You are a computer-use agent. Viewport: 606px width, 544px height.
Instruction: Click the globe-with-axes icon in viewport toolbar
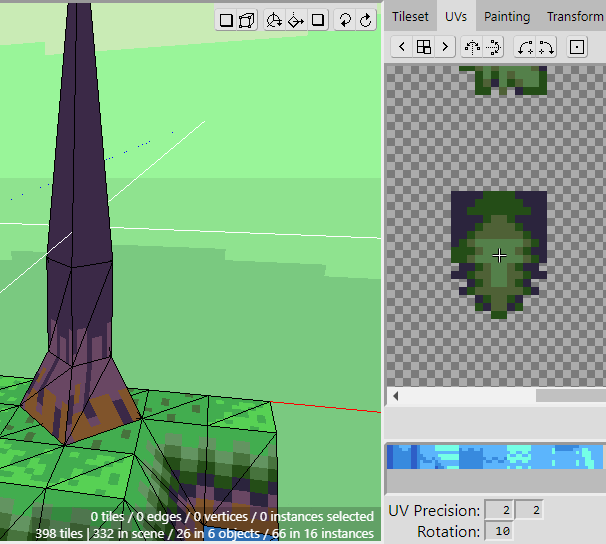[274, 20]
